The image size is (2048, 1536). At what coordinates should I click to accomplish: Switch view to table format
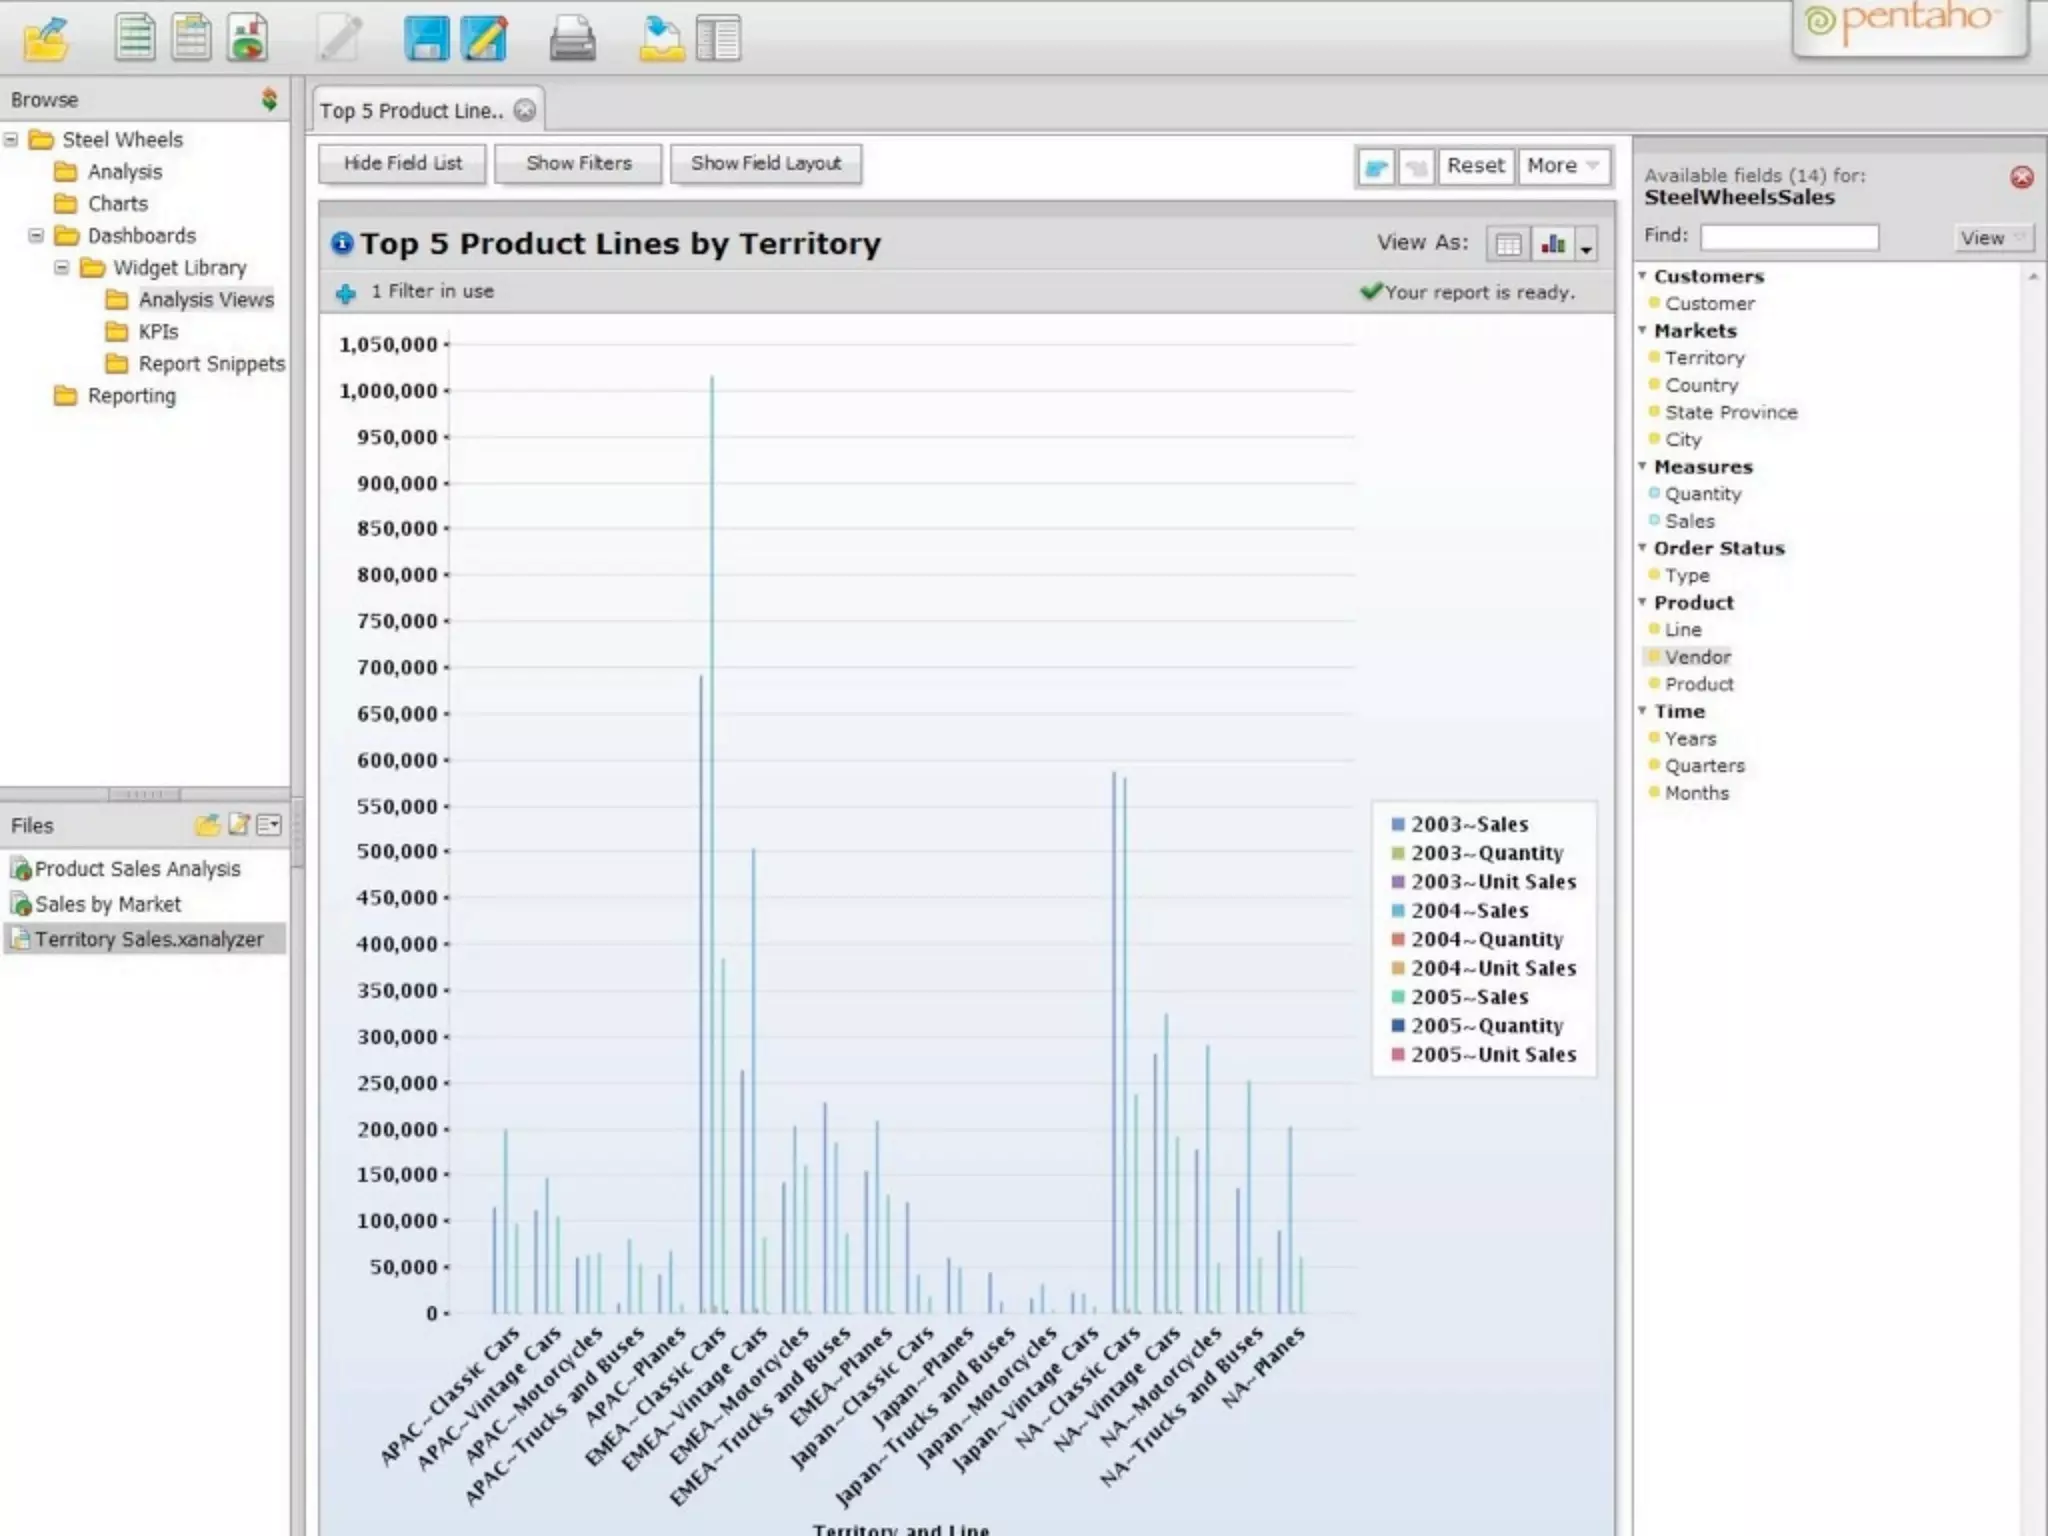tap(1508, 244)
